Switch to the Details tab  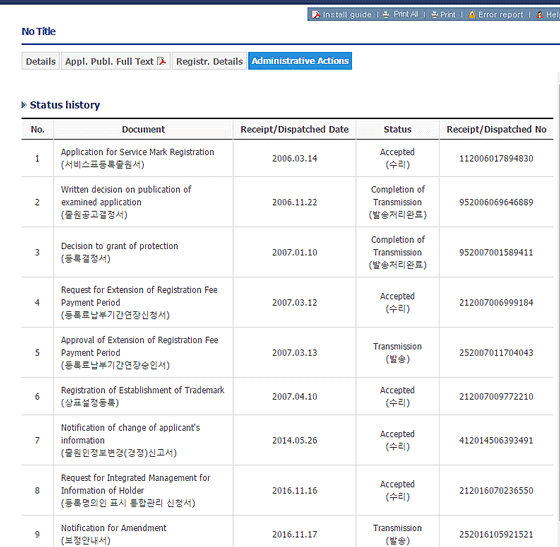pos(40,61)
